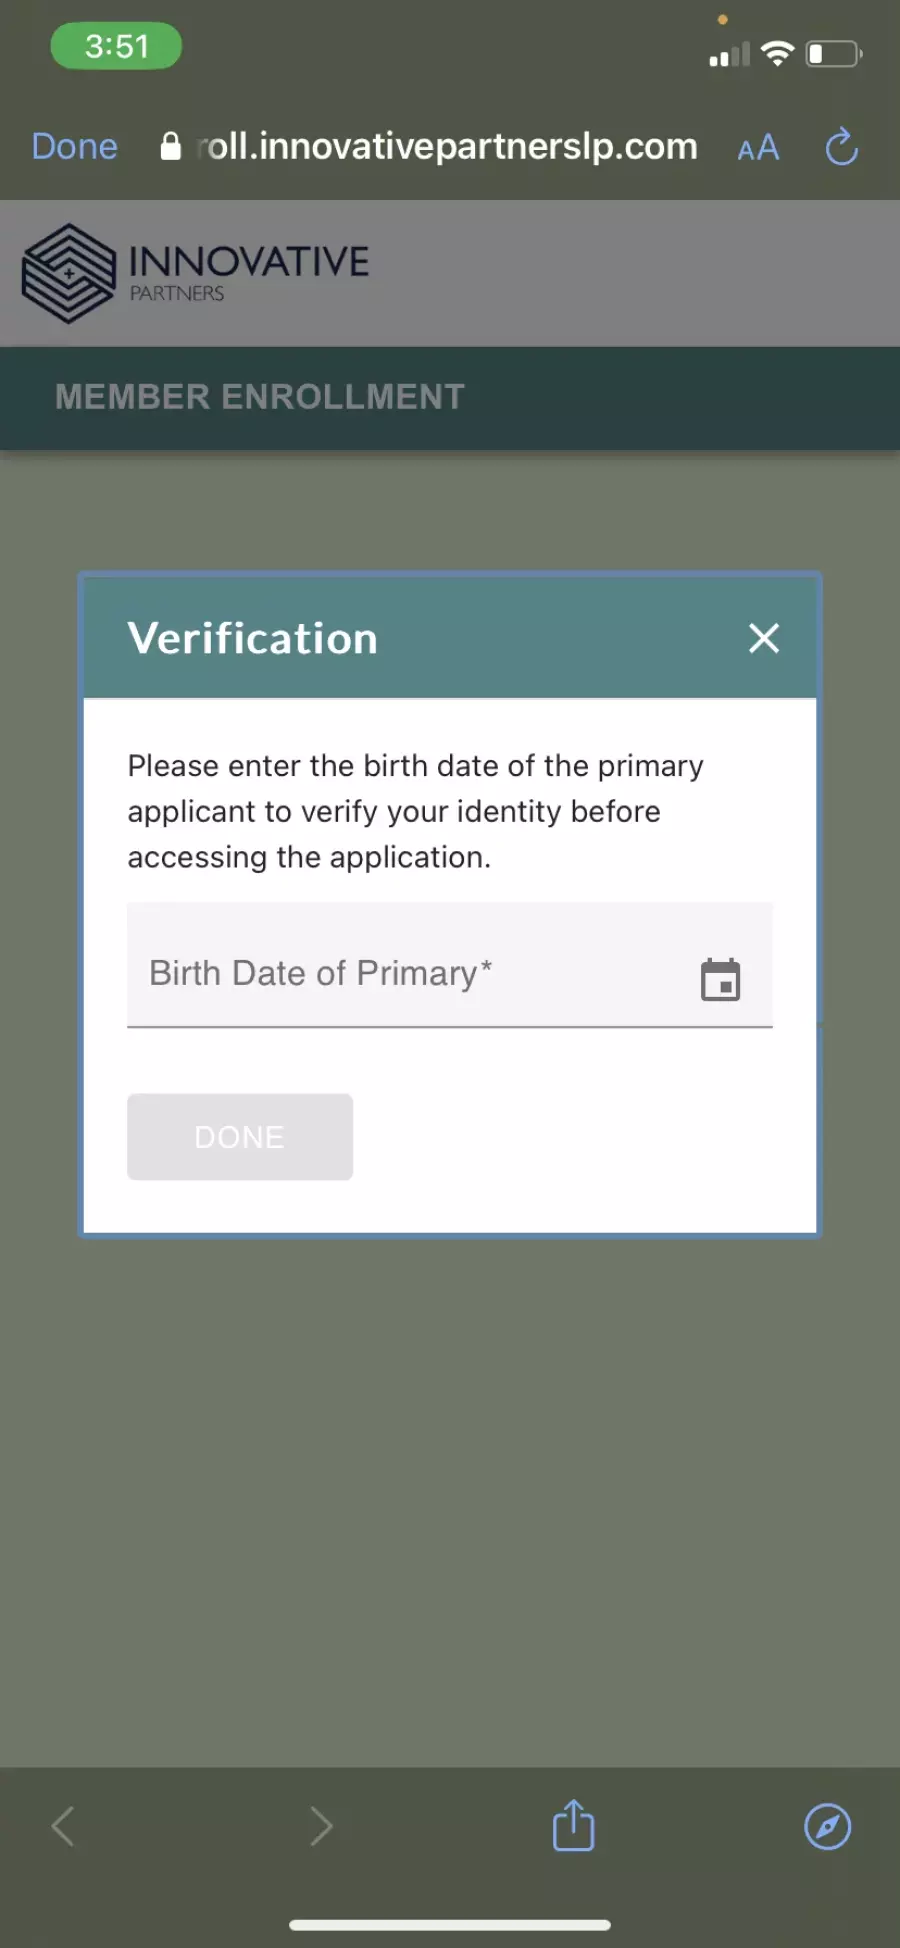
Task: Close the Verification dialog with X
Action: [x=764, y=638]
